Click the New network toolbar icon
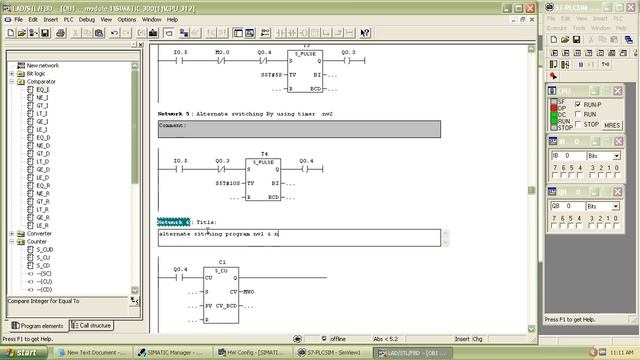This screenshot has height=360, width=640. point(265,33)
